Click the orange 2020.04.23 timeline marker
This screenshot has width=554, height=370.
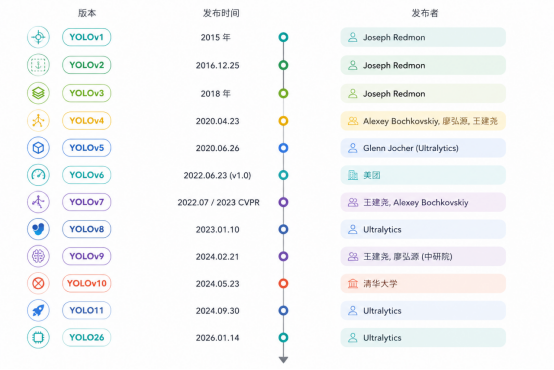click(x=283, y=121)
